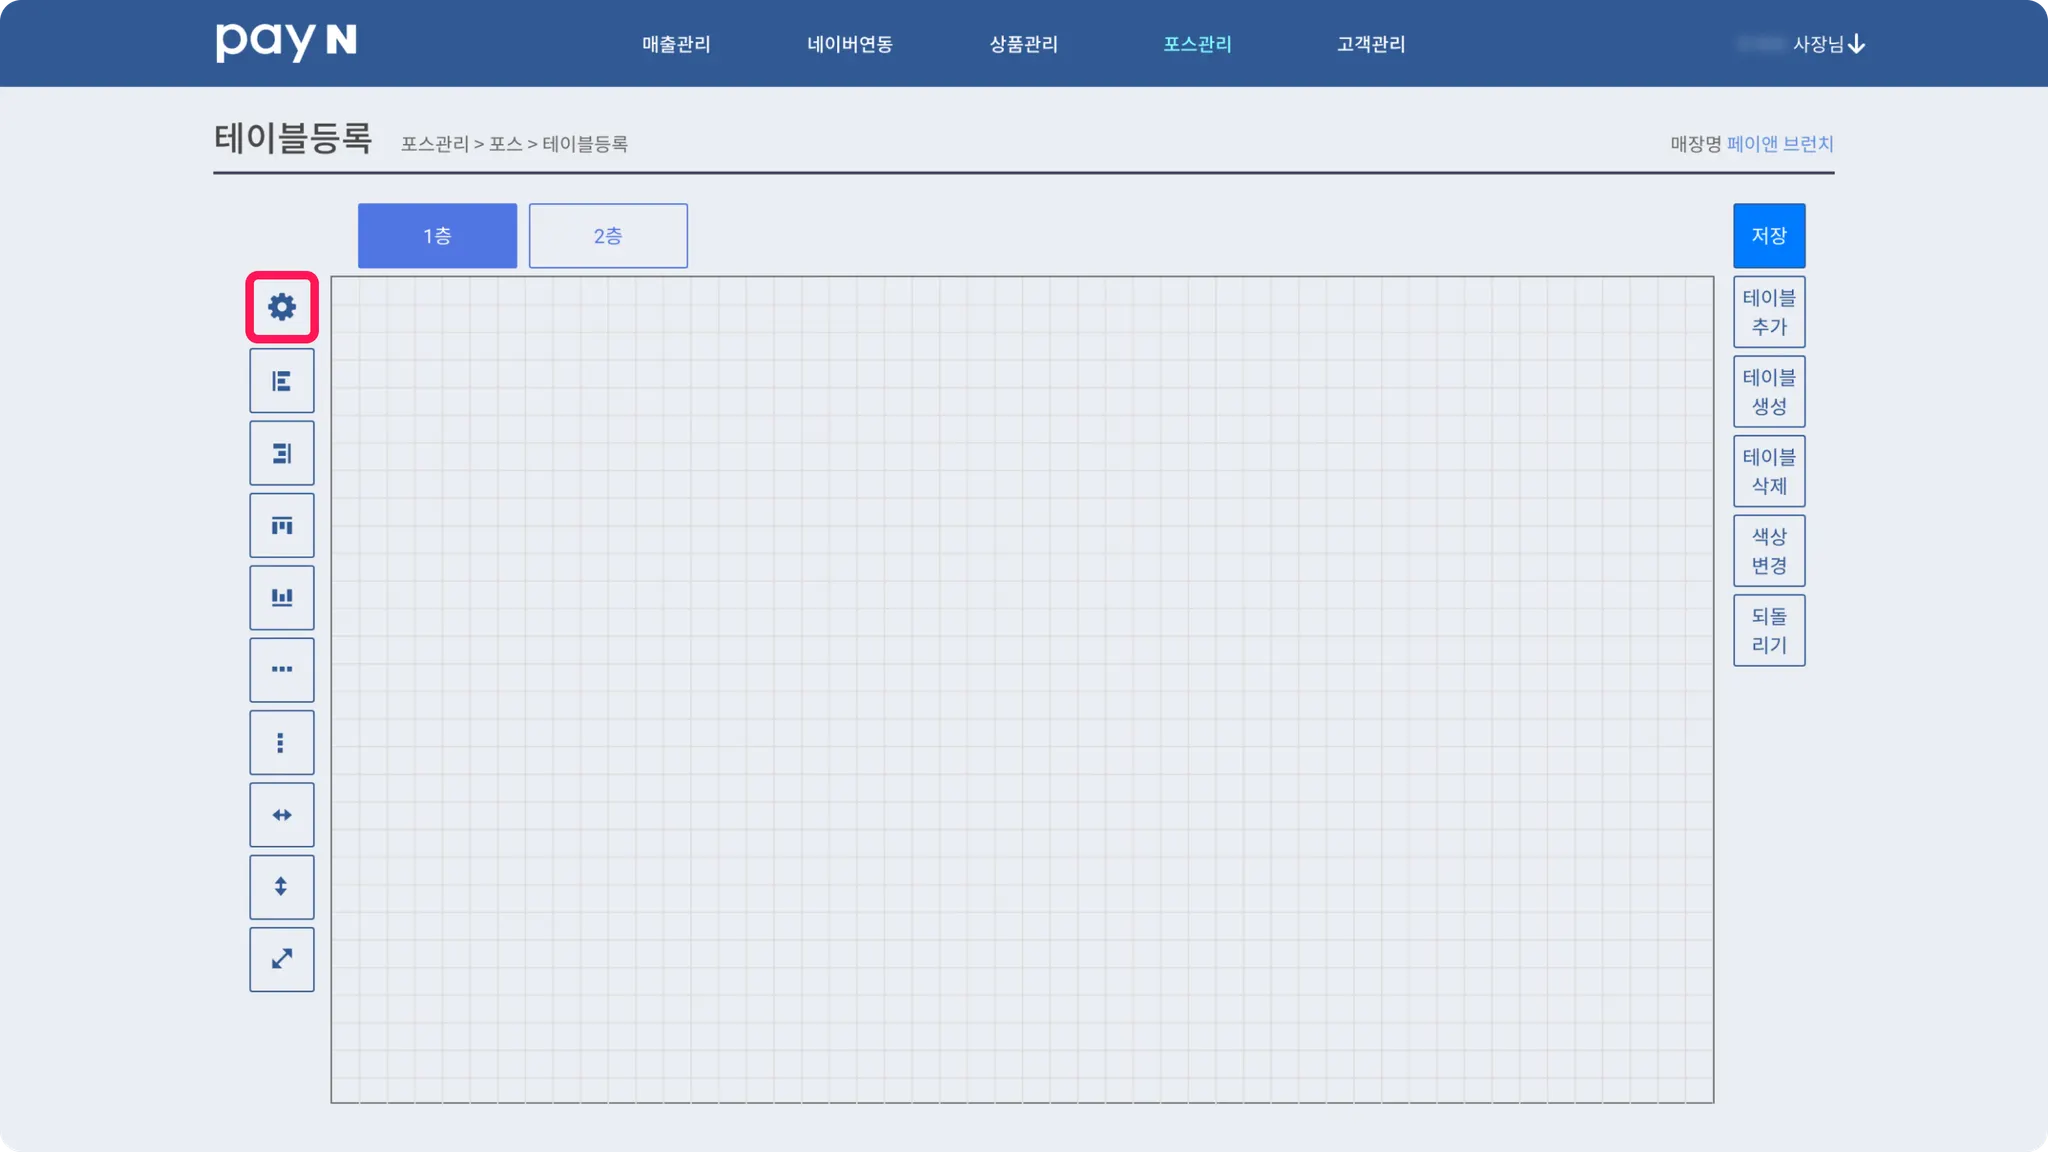The image size is (2048, 1152).
Task: Click the diagonal resize arrow icon
Action: point(282,960)
